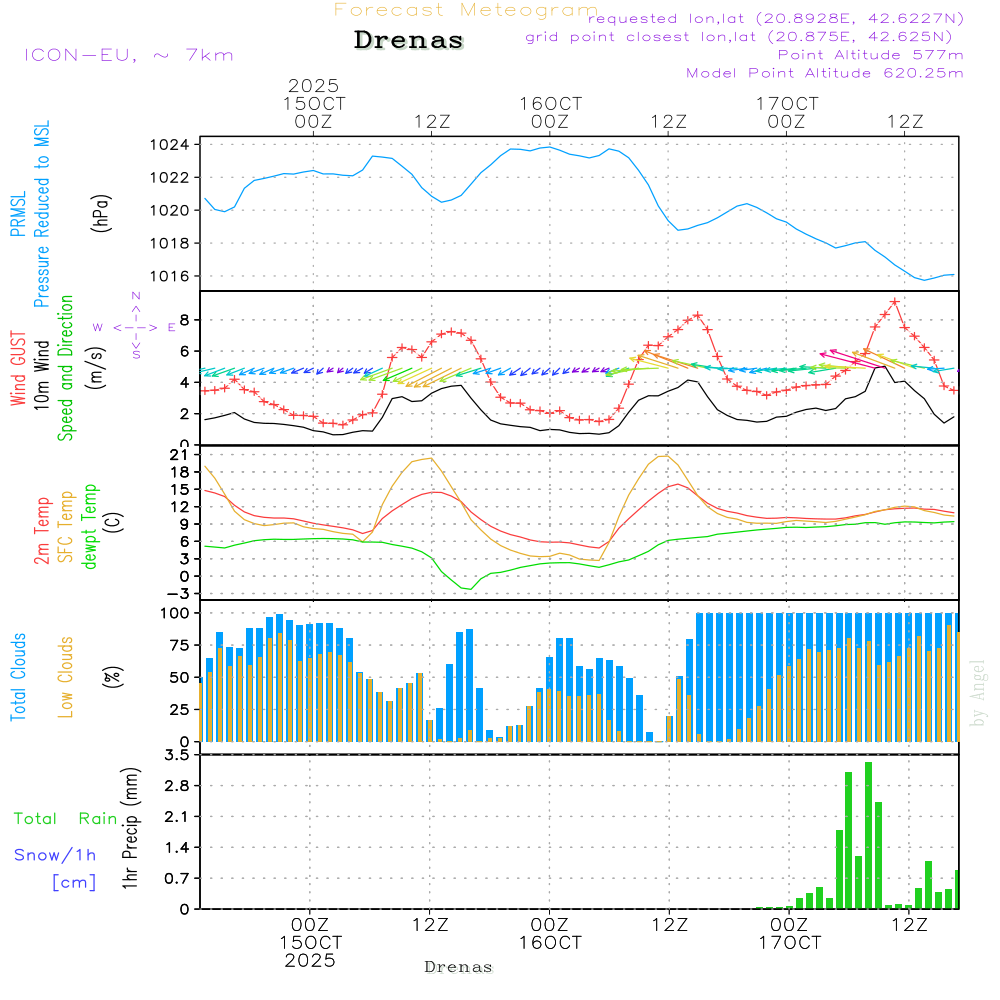Click the Model Point Altitude 620.25m text
The height and width of the screenshot is (1000, 1000).
[x=825, y=73]
